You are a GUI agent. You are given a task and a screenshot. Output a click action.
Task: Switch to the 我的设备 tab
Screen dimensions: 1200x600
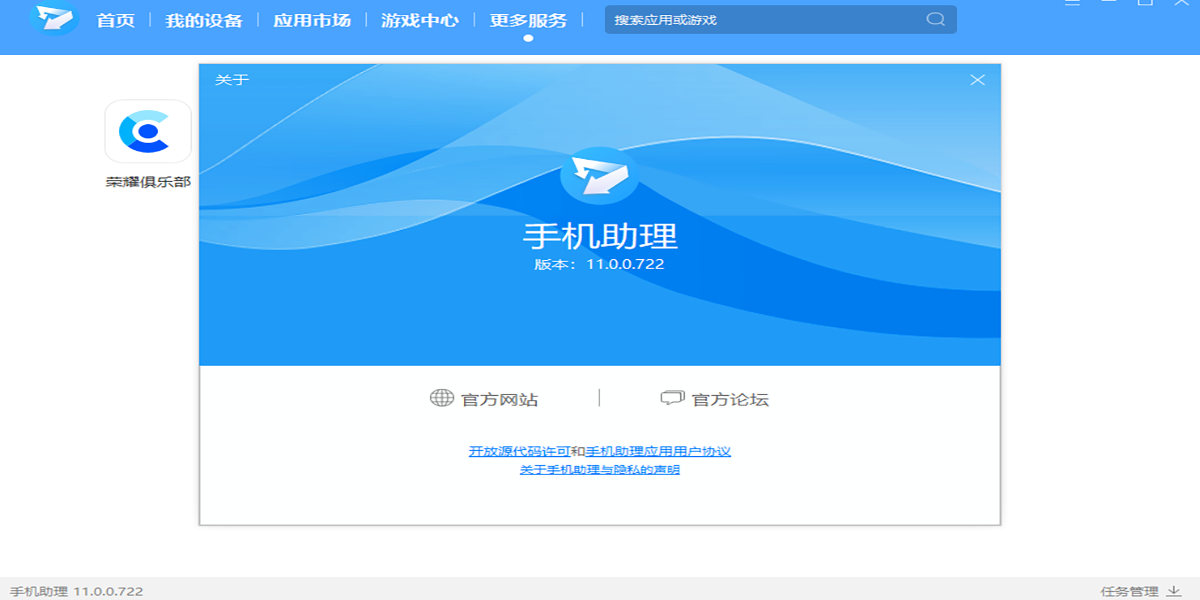pyautogui.click(x=204, y=20)
